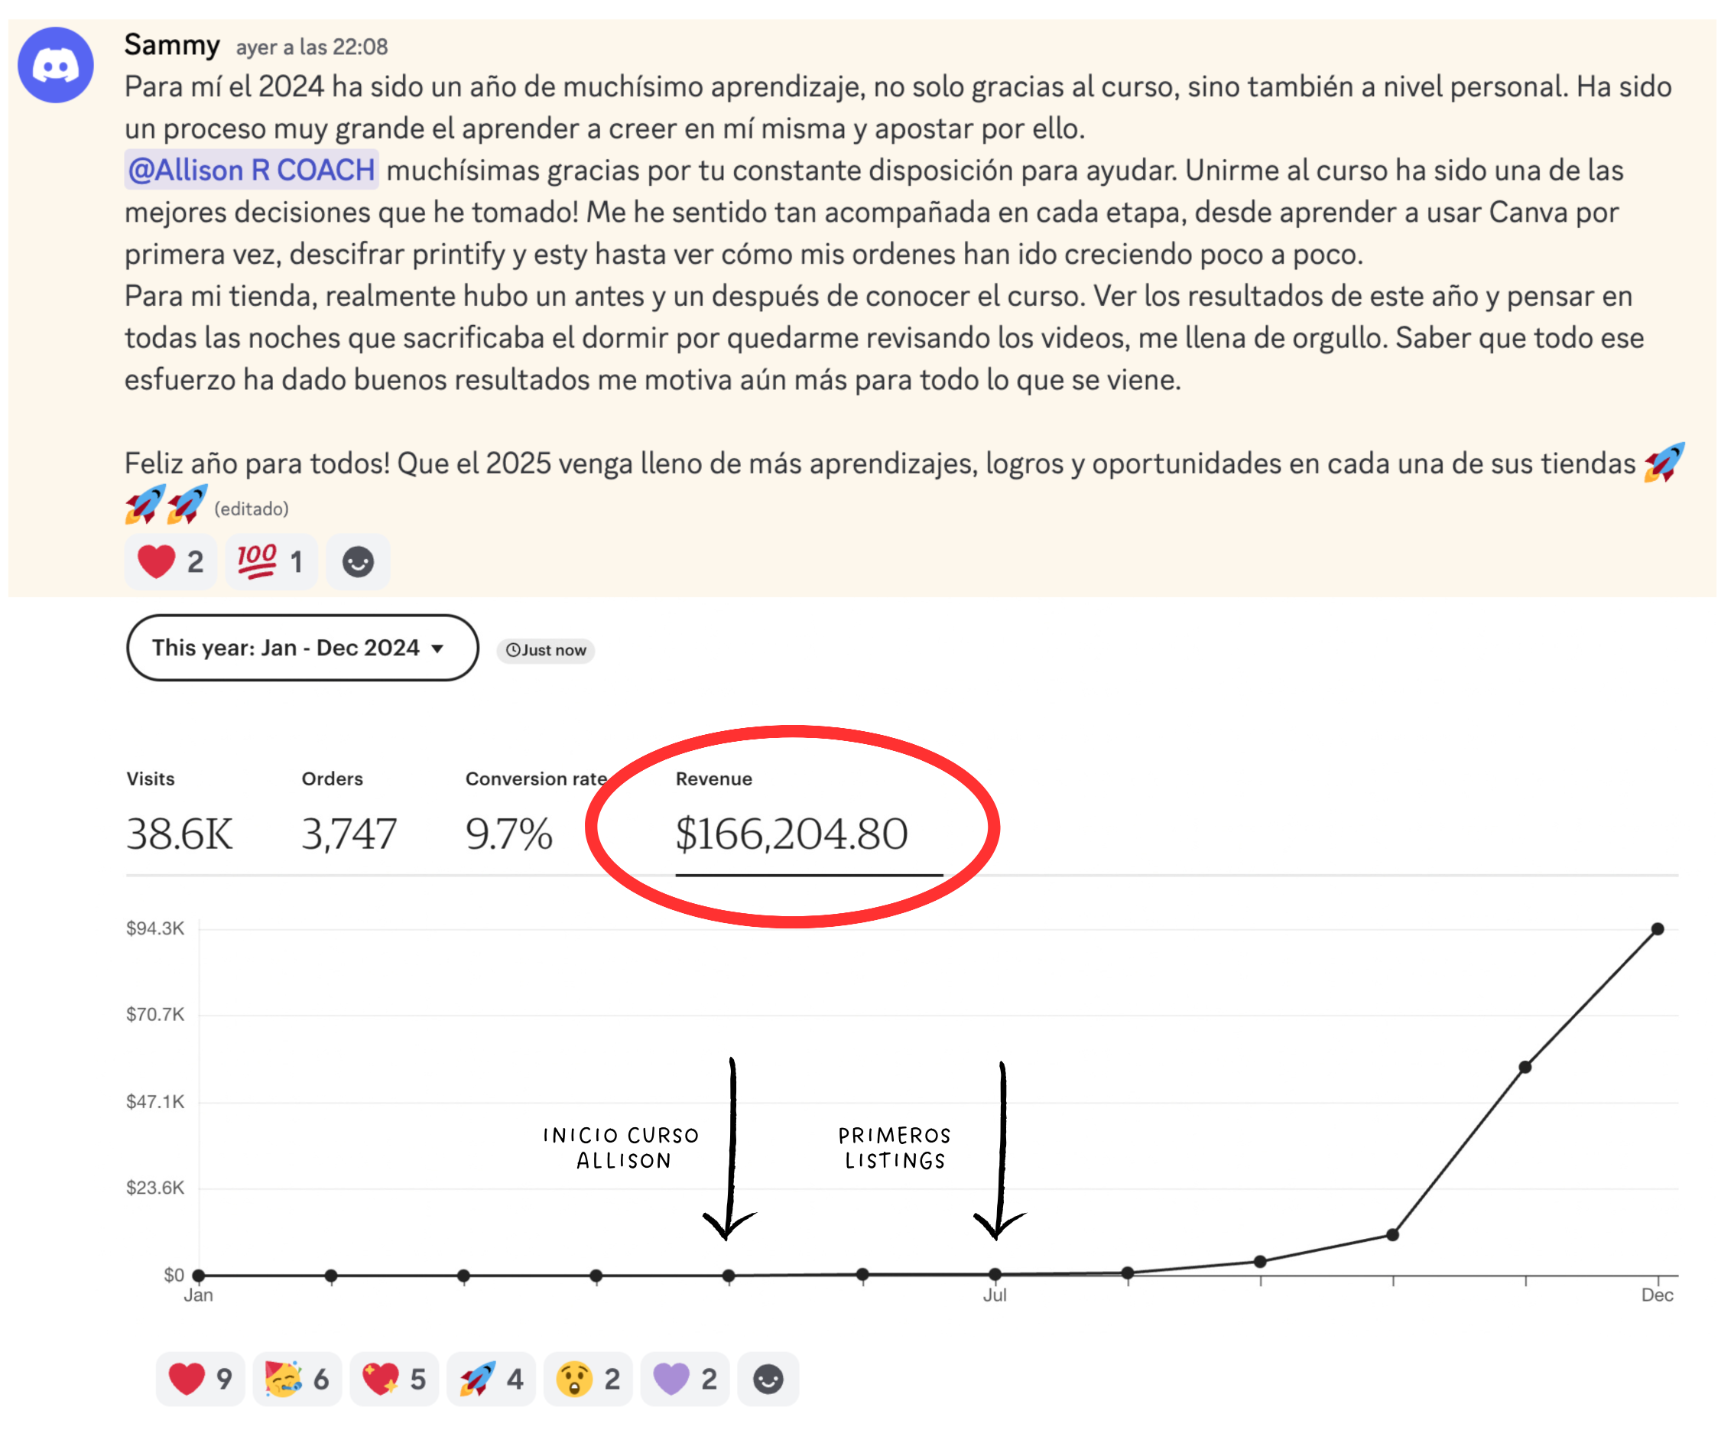1734x1440 pixels.
Task: Click the July data point on chart
Action: coord(995,1274)
